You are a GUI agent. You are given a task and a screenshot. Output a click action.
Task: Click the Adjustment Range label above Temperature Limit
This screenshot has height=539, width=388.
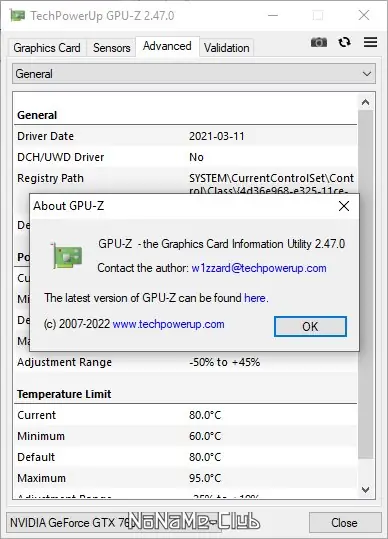pyautogui.click(x=64, y=362)
